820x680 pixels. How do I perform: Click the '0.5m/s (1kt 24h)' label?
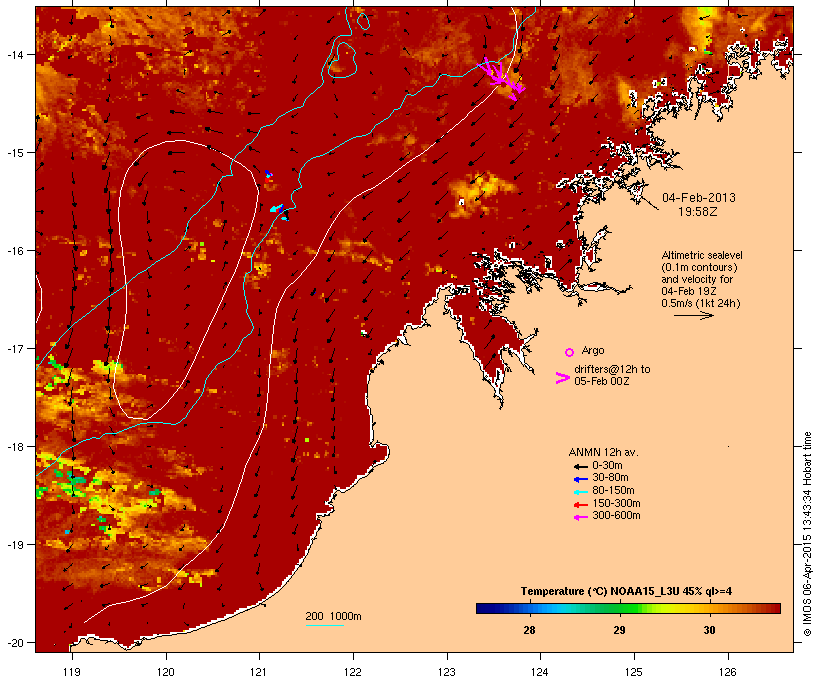pos(701,303)
